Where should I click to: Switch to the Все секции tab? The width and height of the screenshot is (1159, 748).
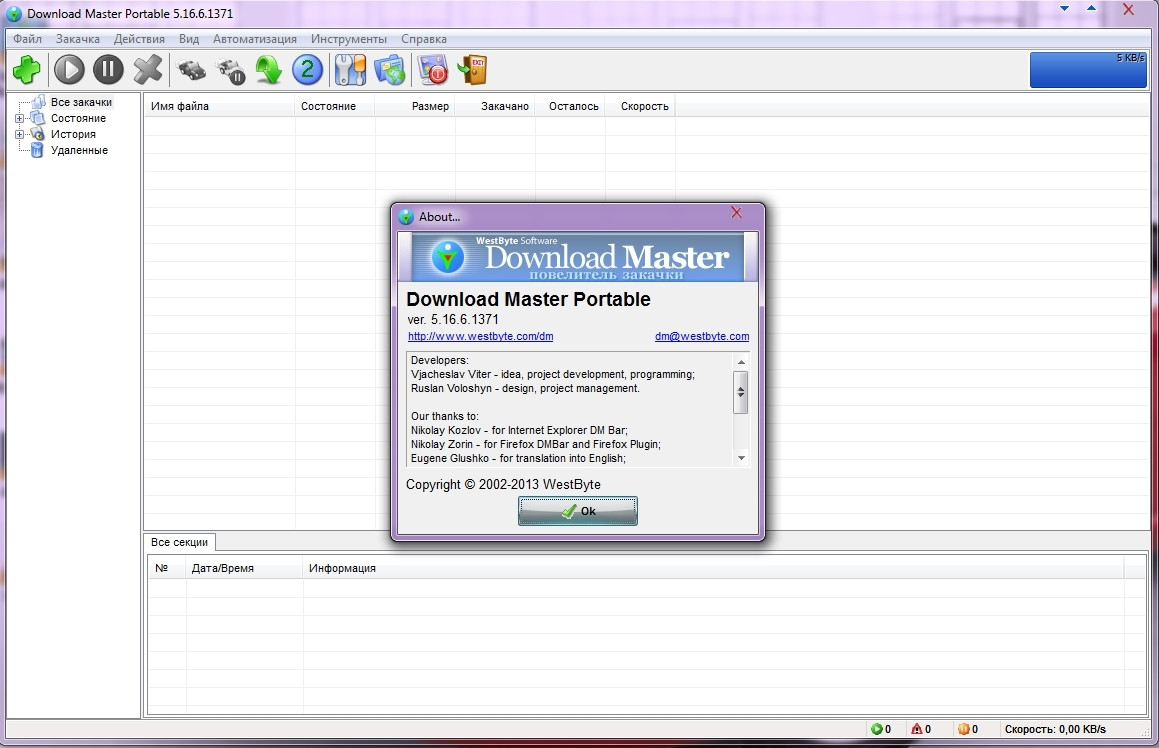click(180, 543)
